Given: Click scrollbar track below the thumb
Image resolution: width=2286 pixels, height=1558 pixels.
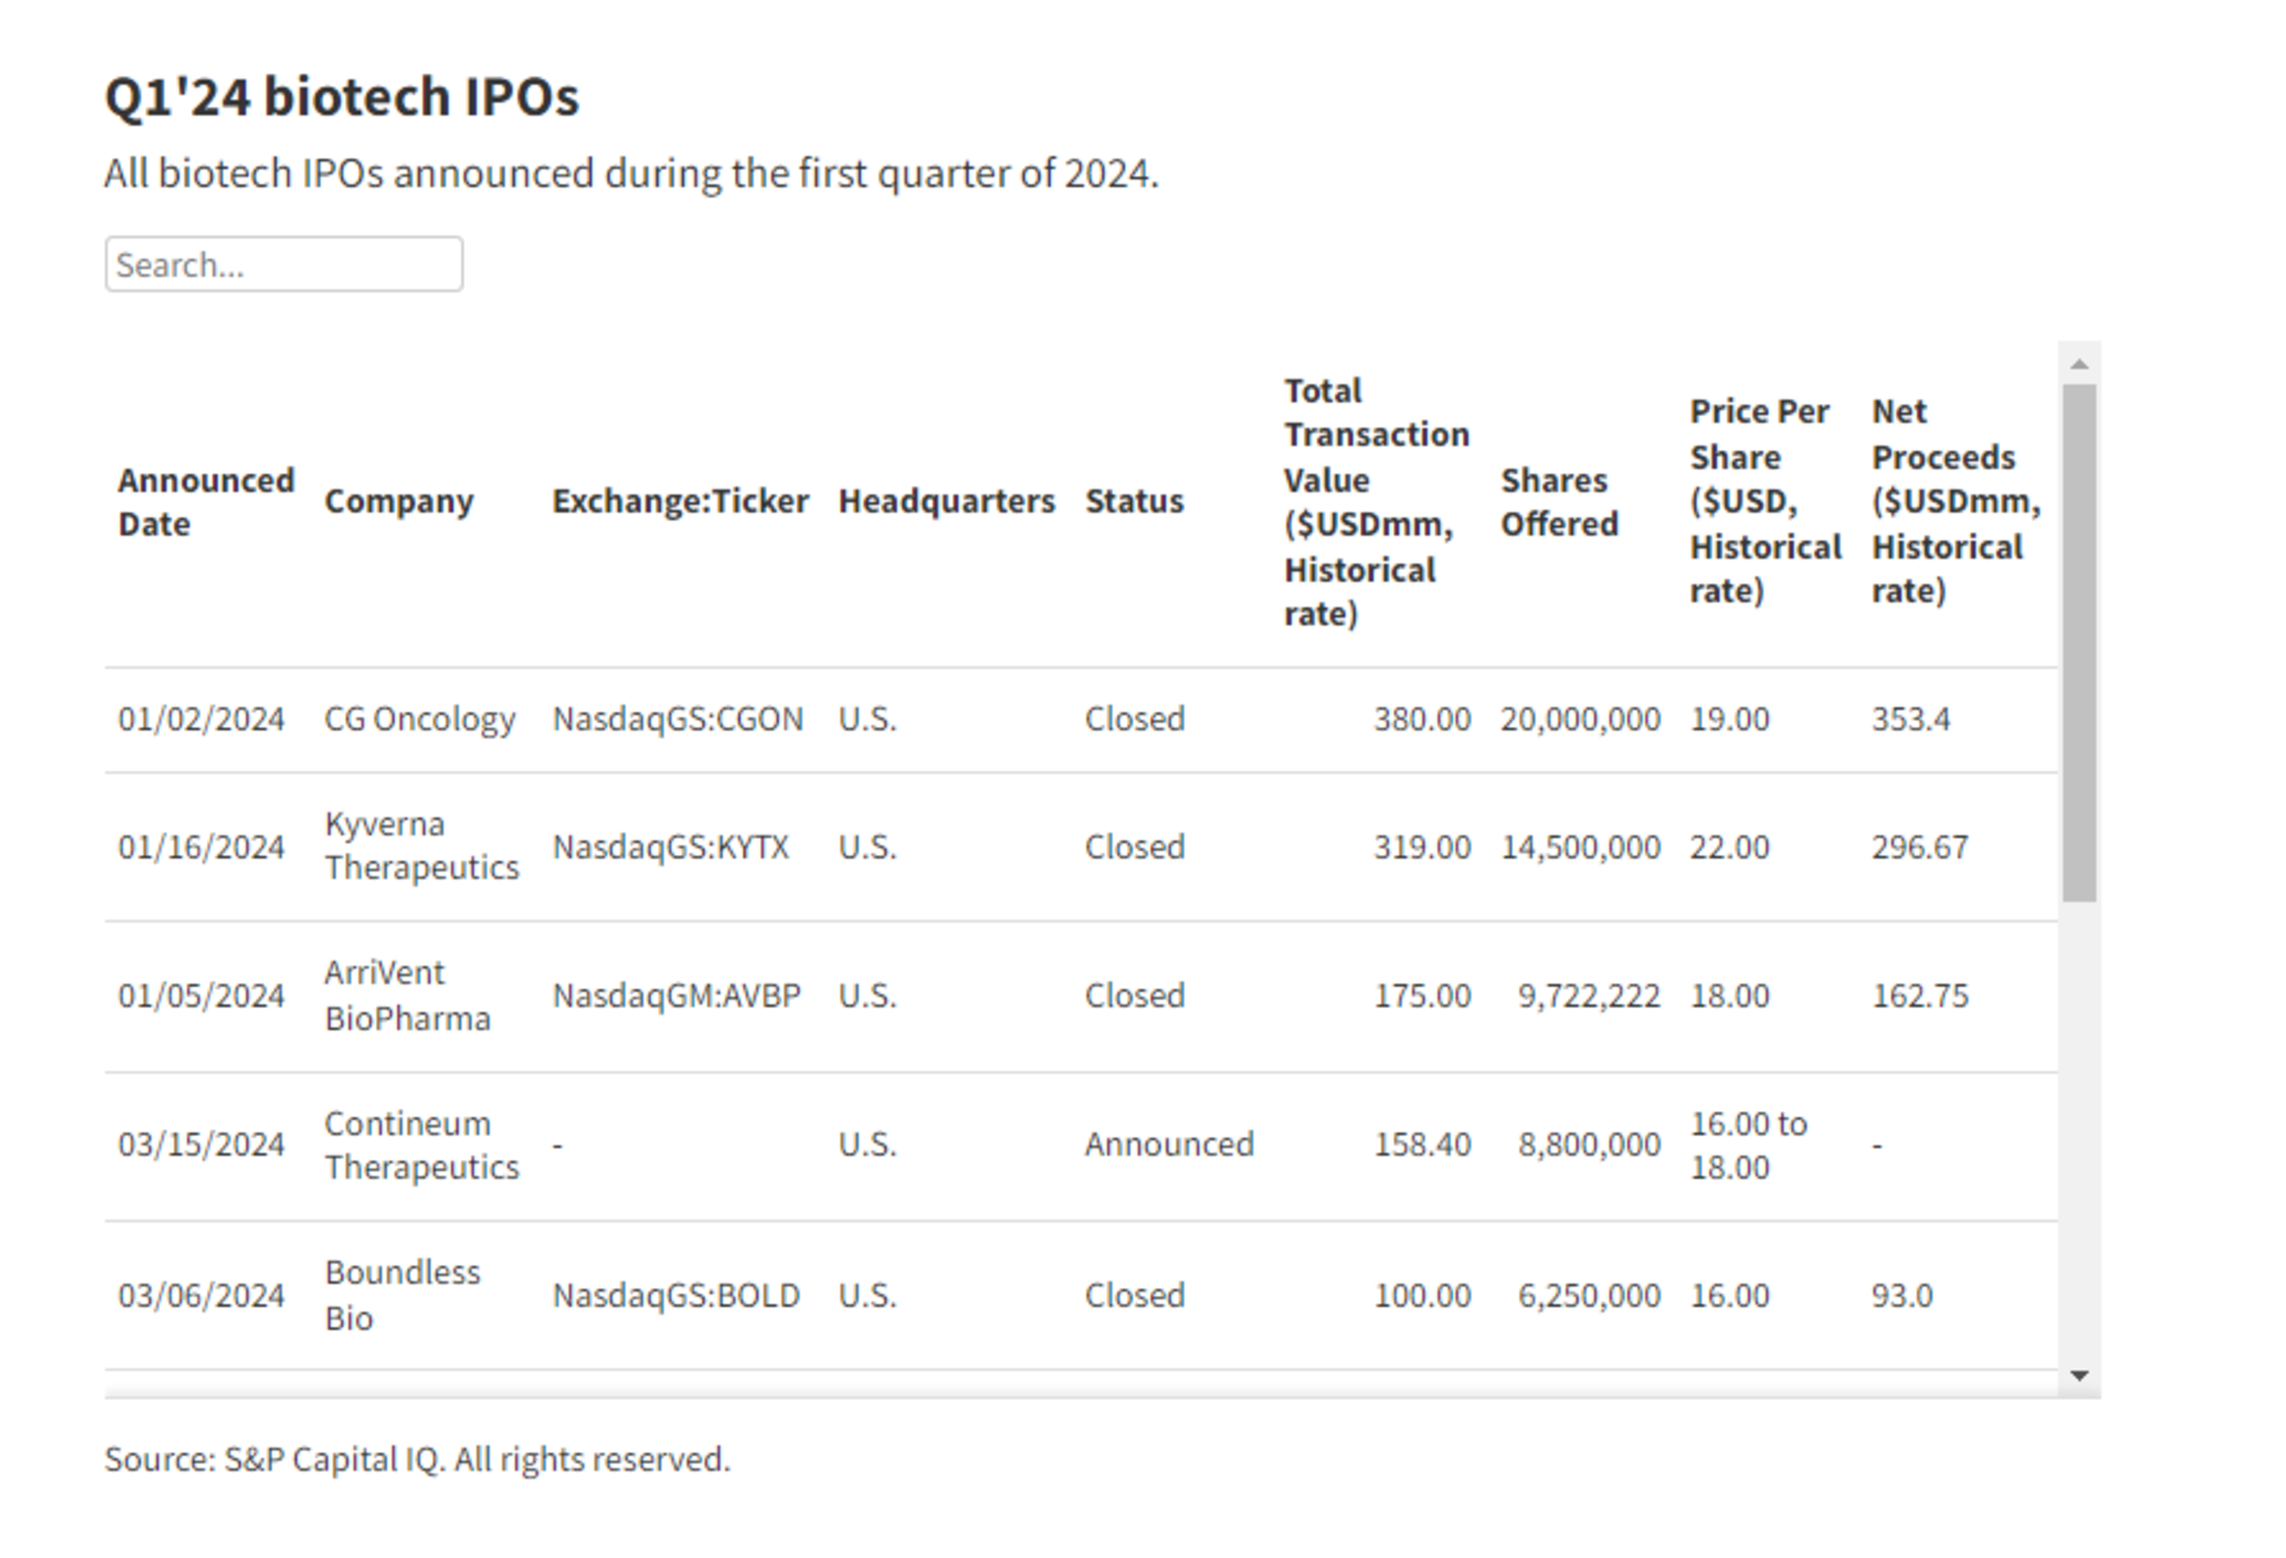Looking at the screenshot, I should click(x=2079, y=1130).
